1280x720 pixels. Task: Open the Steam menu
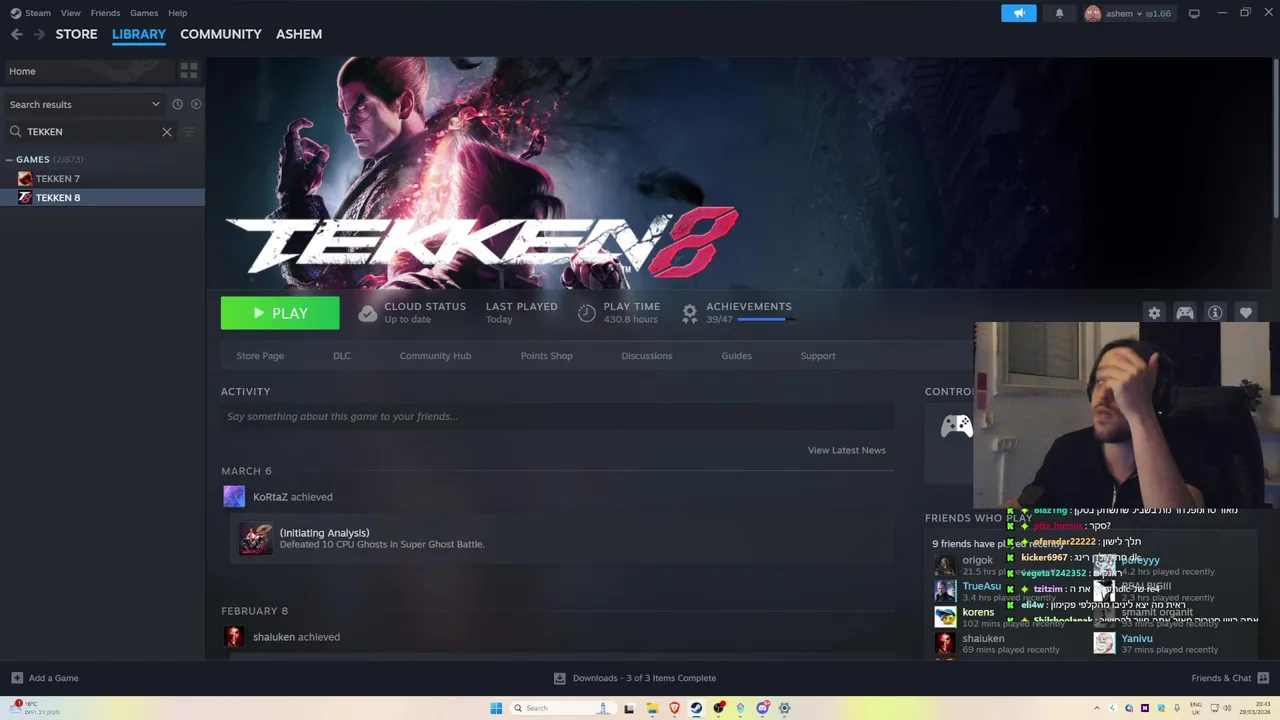[x=38, y=13]
